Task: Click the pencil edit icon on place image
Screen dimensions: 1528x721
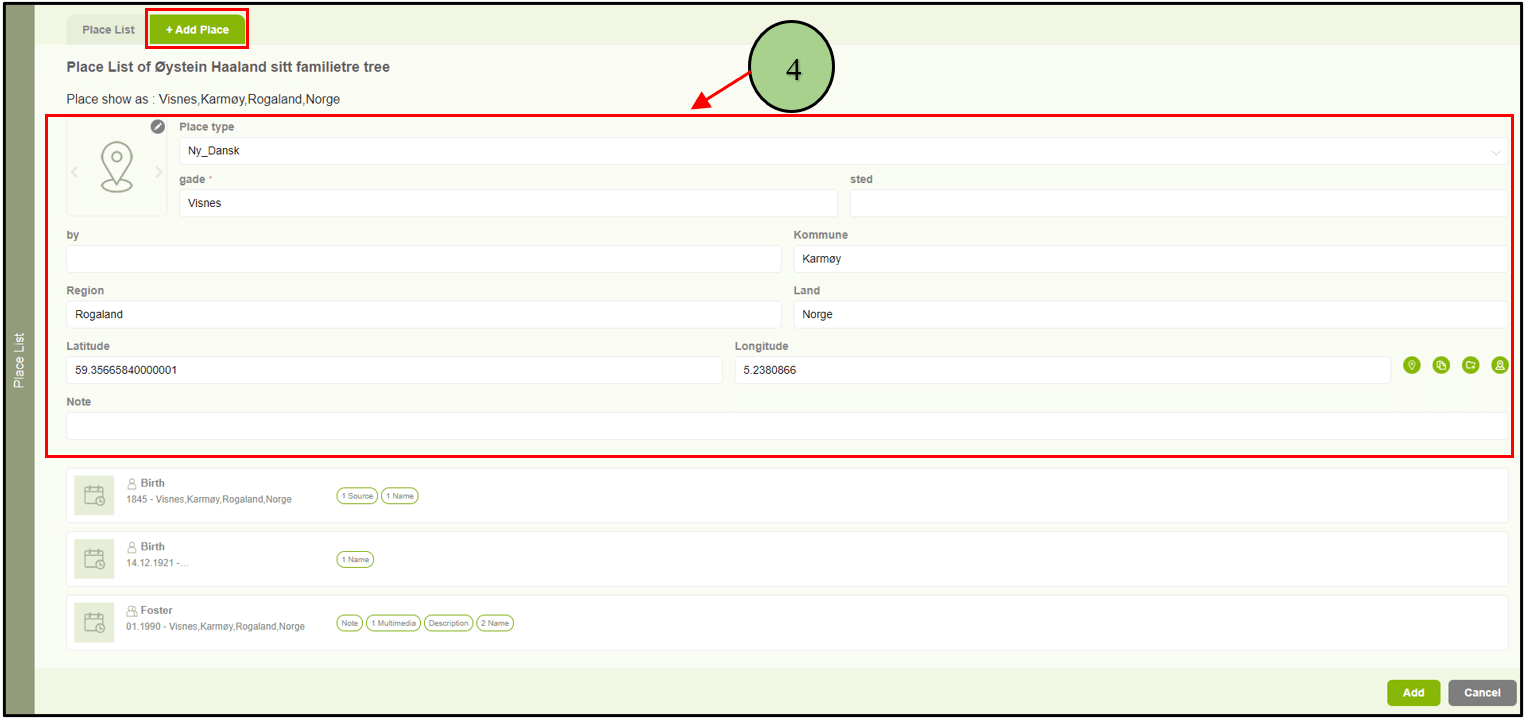Action: tap(158, 127)
